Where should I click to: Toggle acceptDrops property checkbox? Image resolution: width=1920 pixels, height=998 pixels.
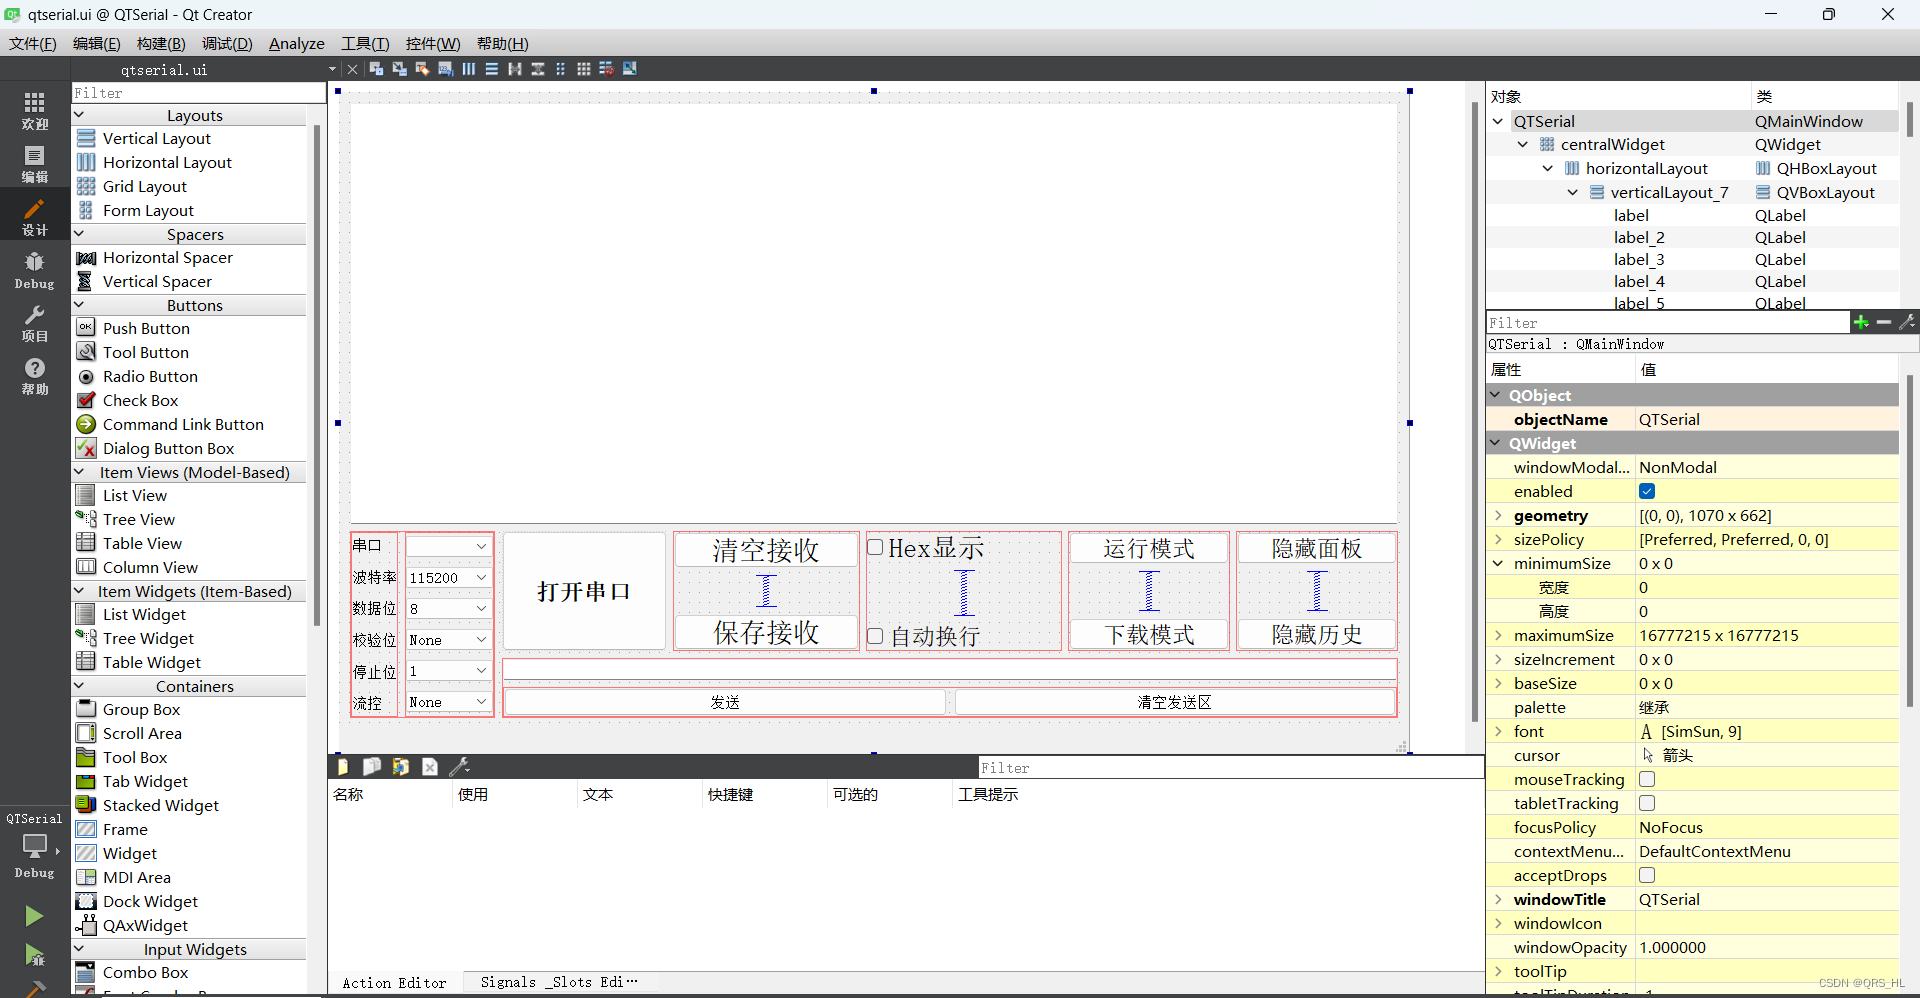pyautogui.click(x=1647, y=875)
